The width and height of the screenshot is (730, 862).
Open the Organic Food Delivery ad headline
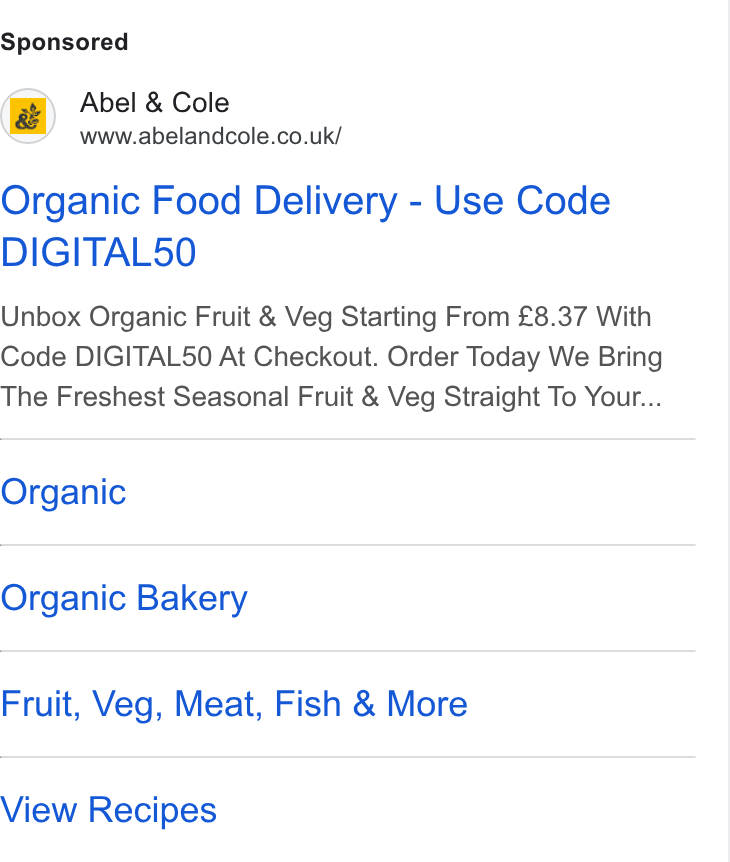pyautogui.click(x=306, y=226)
